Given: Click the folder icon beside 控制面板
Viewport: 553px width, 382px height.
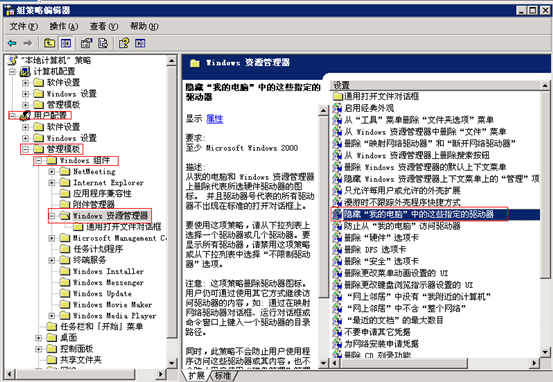Looking at the screenshot, I should [51, 349].
